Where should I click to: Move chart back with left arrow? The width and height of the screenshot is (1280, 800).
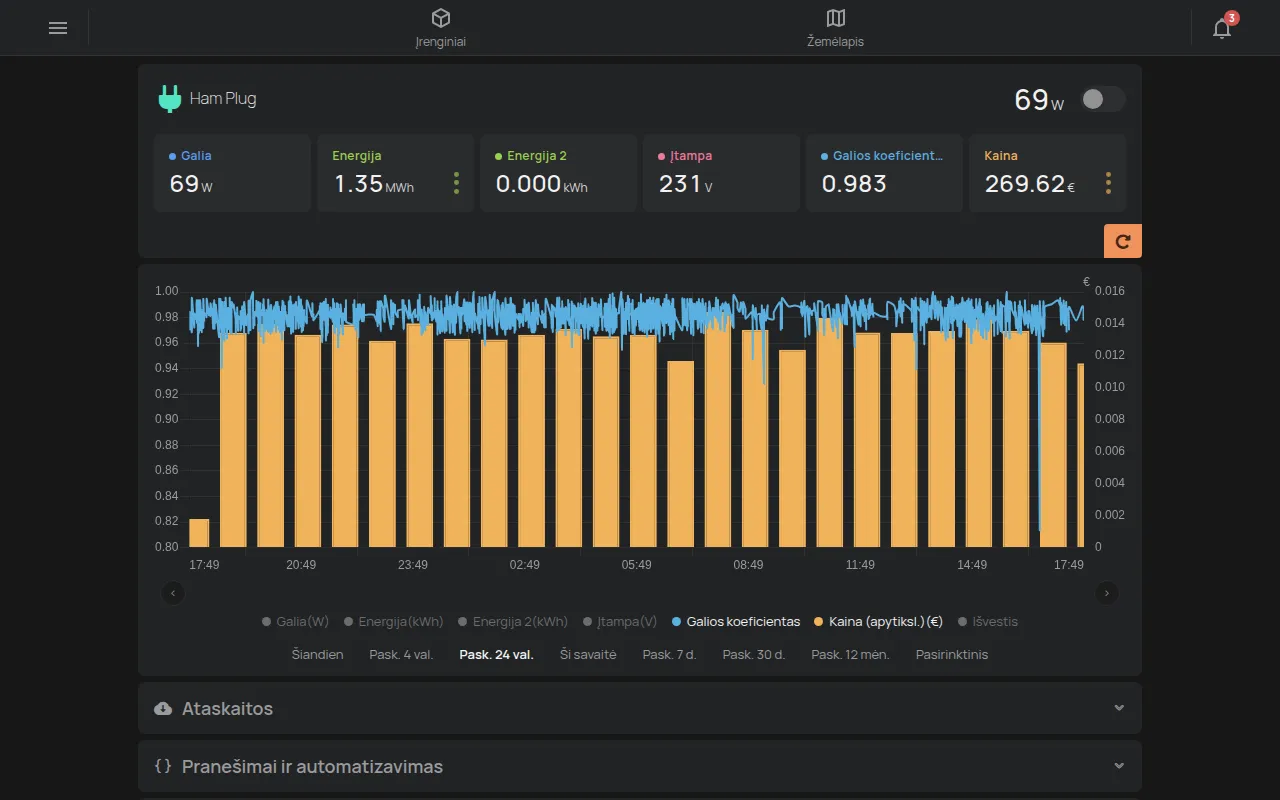[x=173, y=593]
